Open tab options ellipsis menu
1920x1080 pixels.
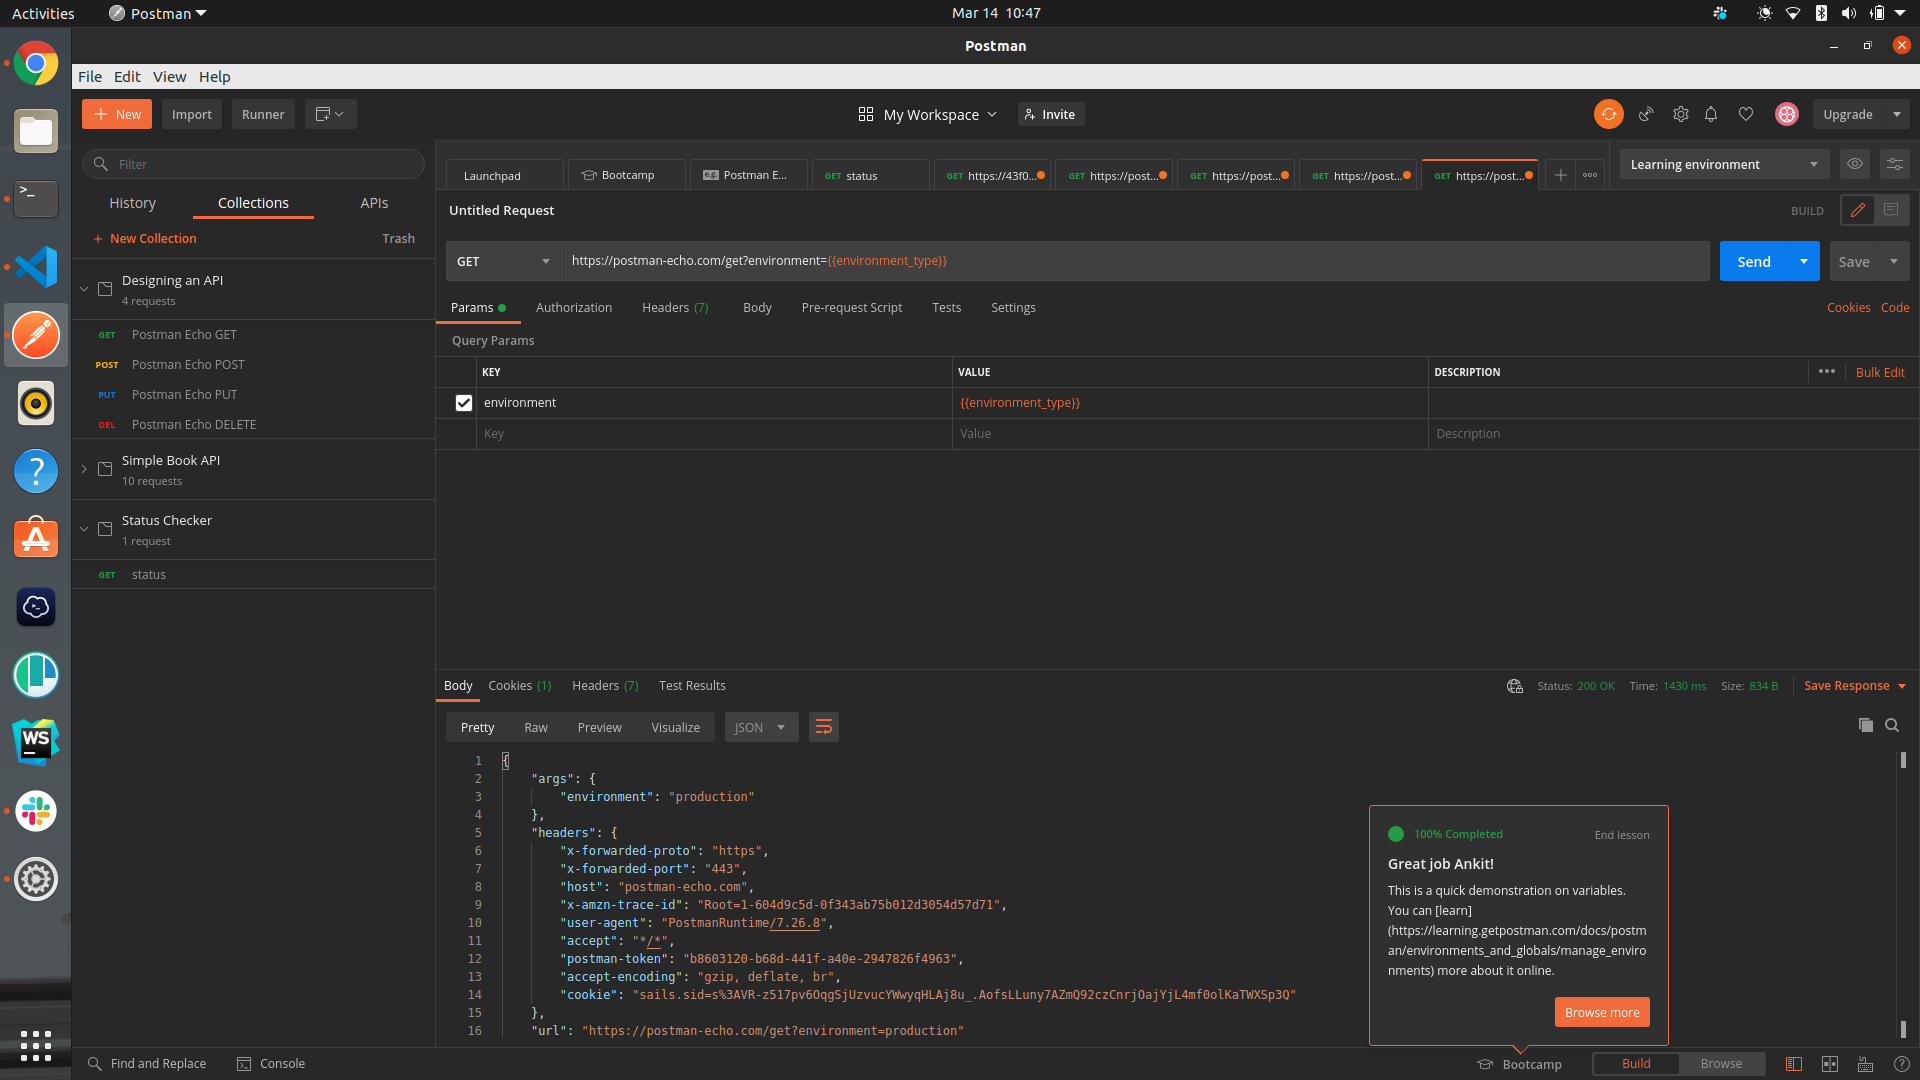[x=1590, y=175]
